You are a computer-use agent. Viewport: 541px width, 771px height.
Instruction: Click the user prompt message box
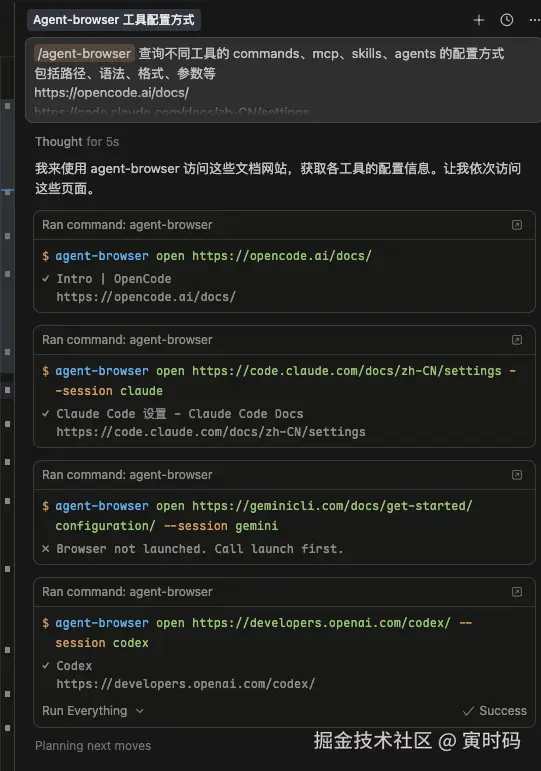pyautogui.click(x=283, y=80)
